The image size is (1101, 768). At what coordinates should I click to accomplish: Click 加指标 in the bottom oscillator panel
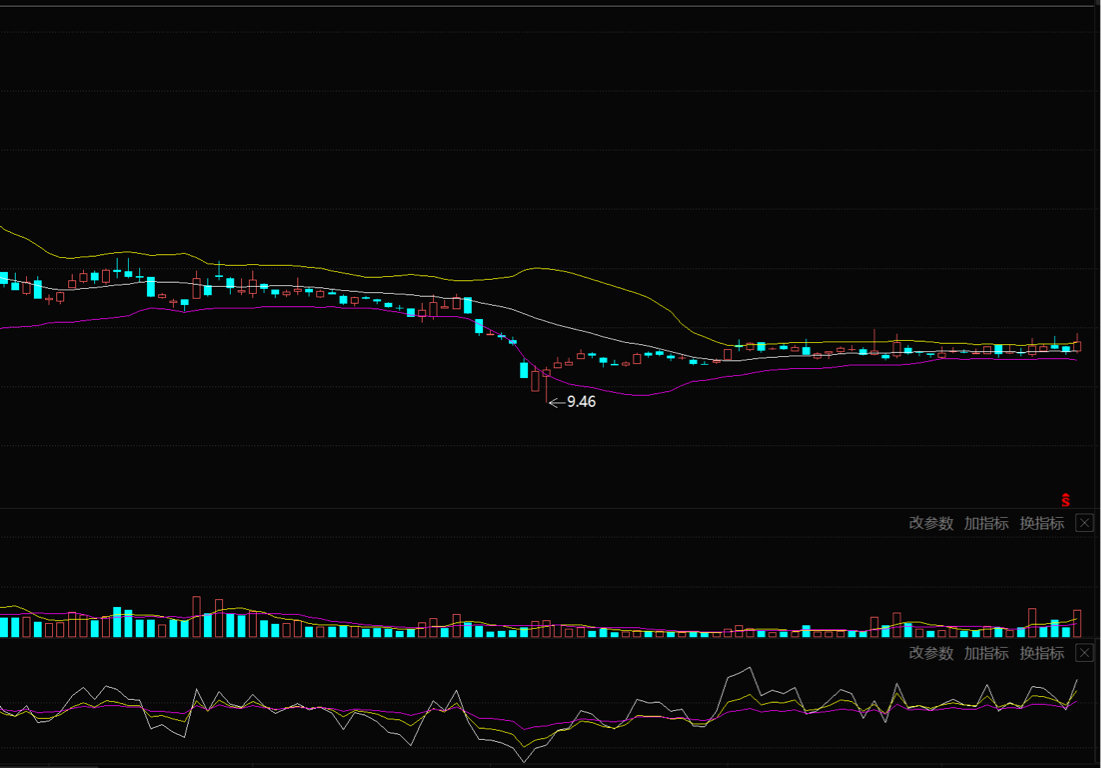987,653
